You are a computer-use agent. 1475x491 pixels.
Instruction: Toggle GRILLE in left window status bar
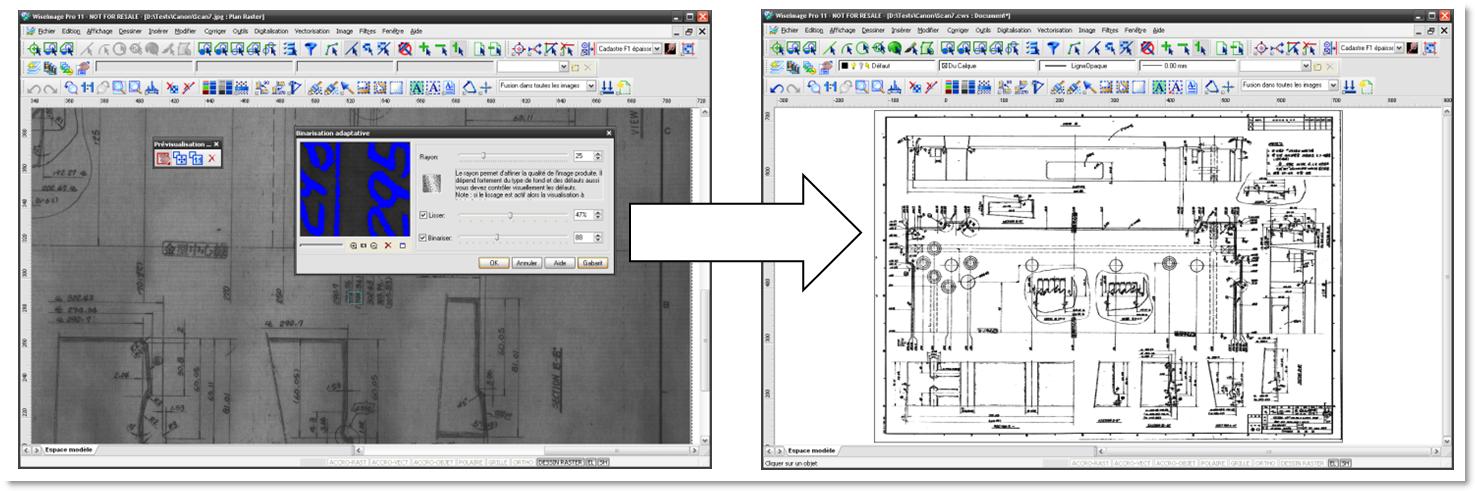tap(498, 463)
